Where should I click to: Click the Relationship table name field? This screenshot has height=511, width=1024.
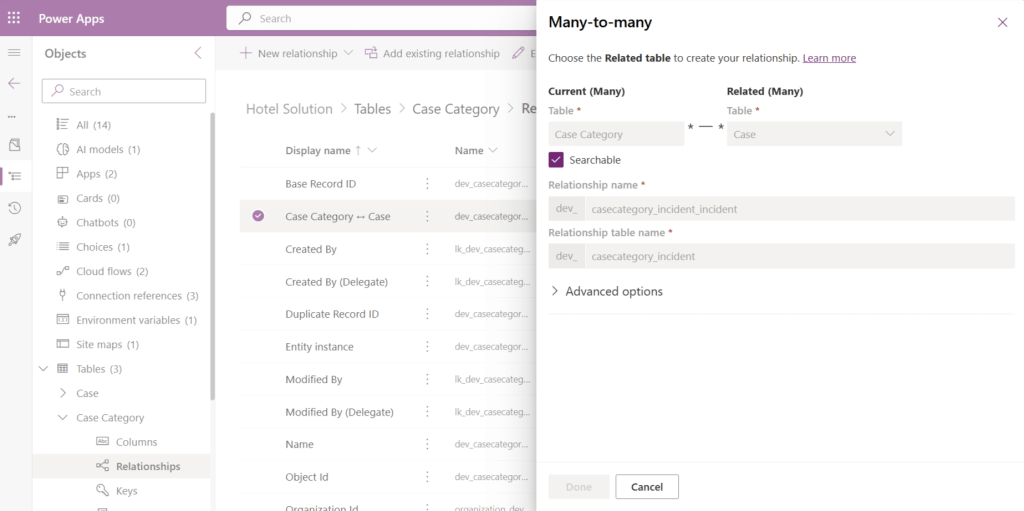(x=800, y=256)
